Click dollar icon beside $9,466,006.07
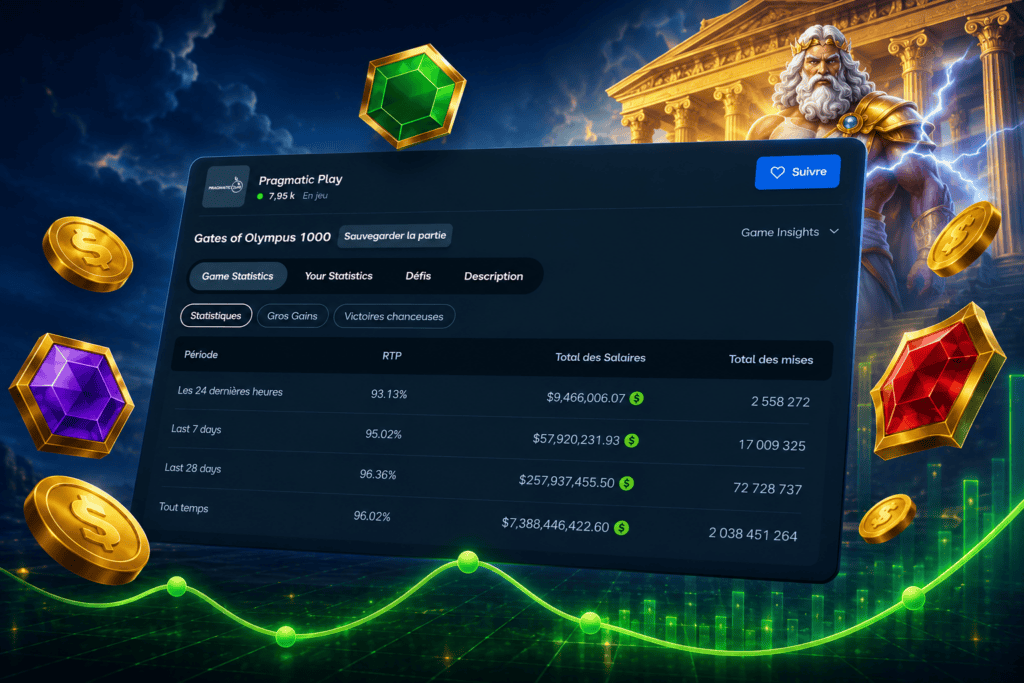Screen dimensions: 1024x683 [636, 398]
